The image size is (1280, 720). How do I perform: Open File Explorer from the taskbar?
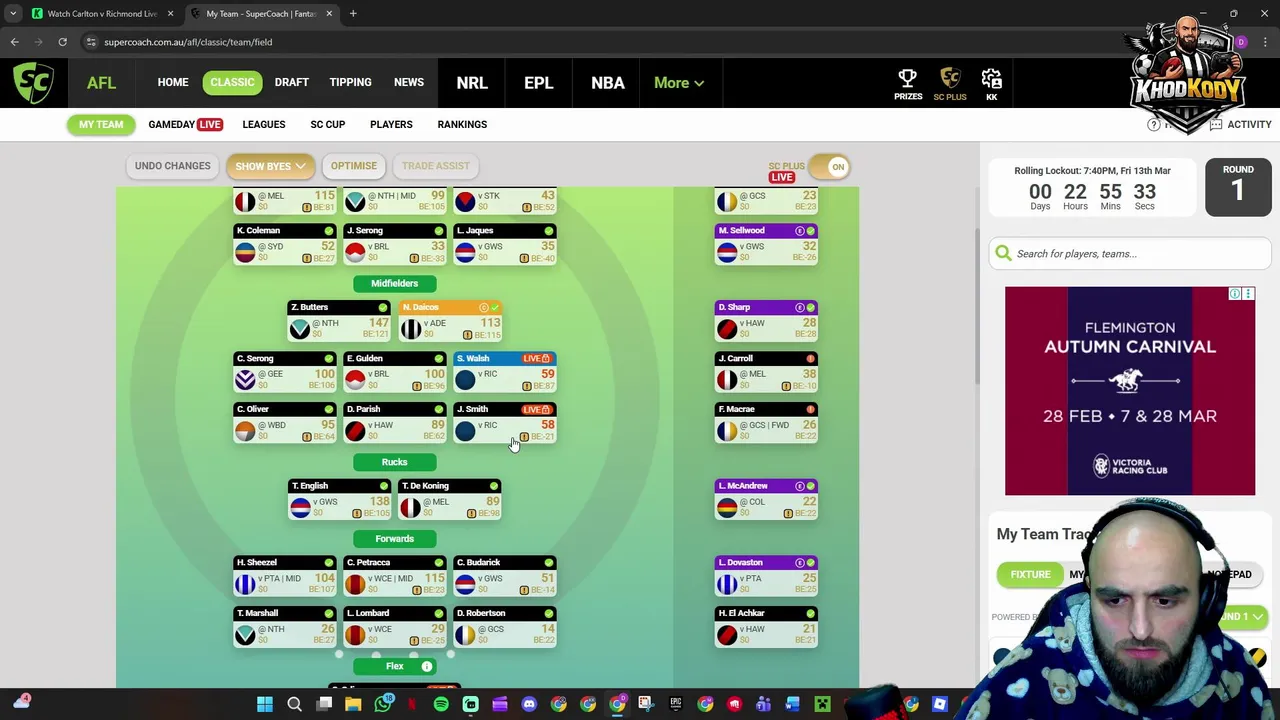coord(353,704)
